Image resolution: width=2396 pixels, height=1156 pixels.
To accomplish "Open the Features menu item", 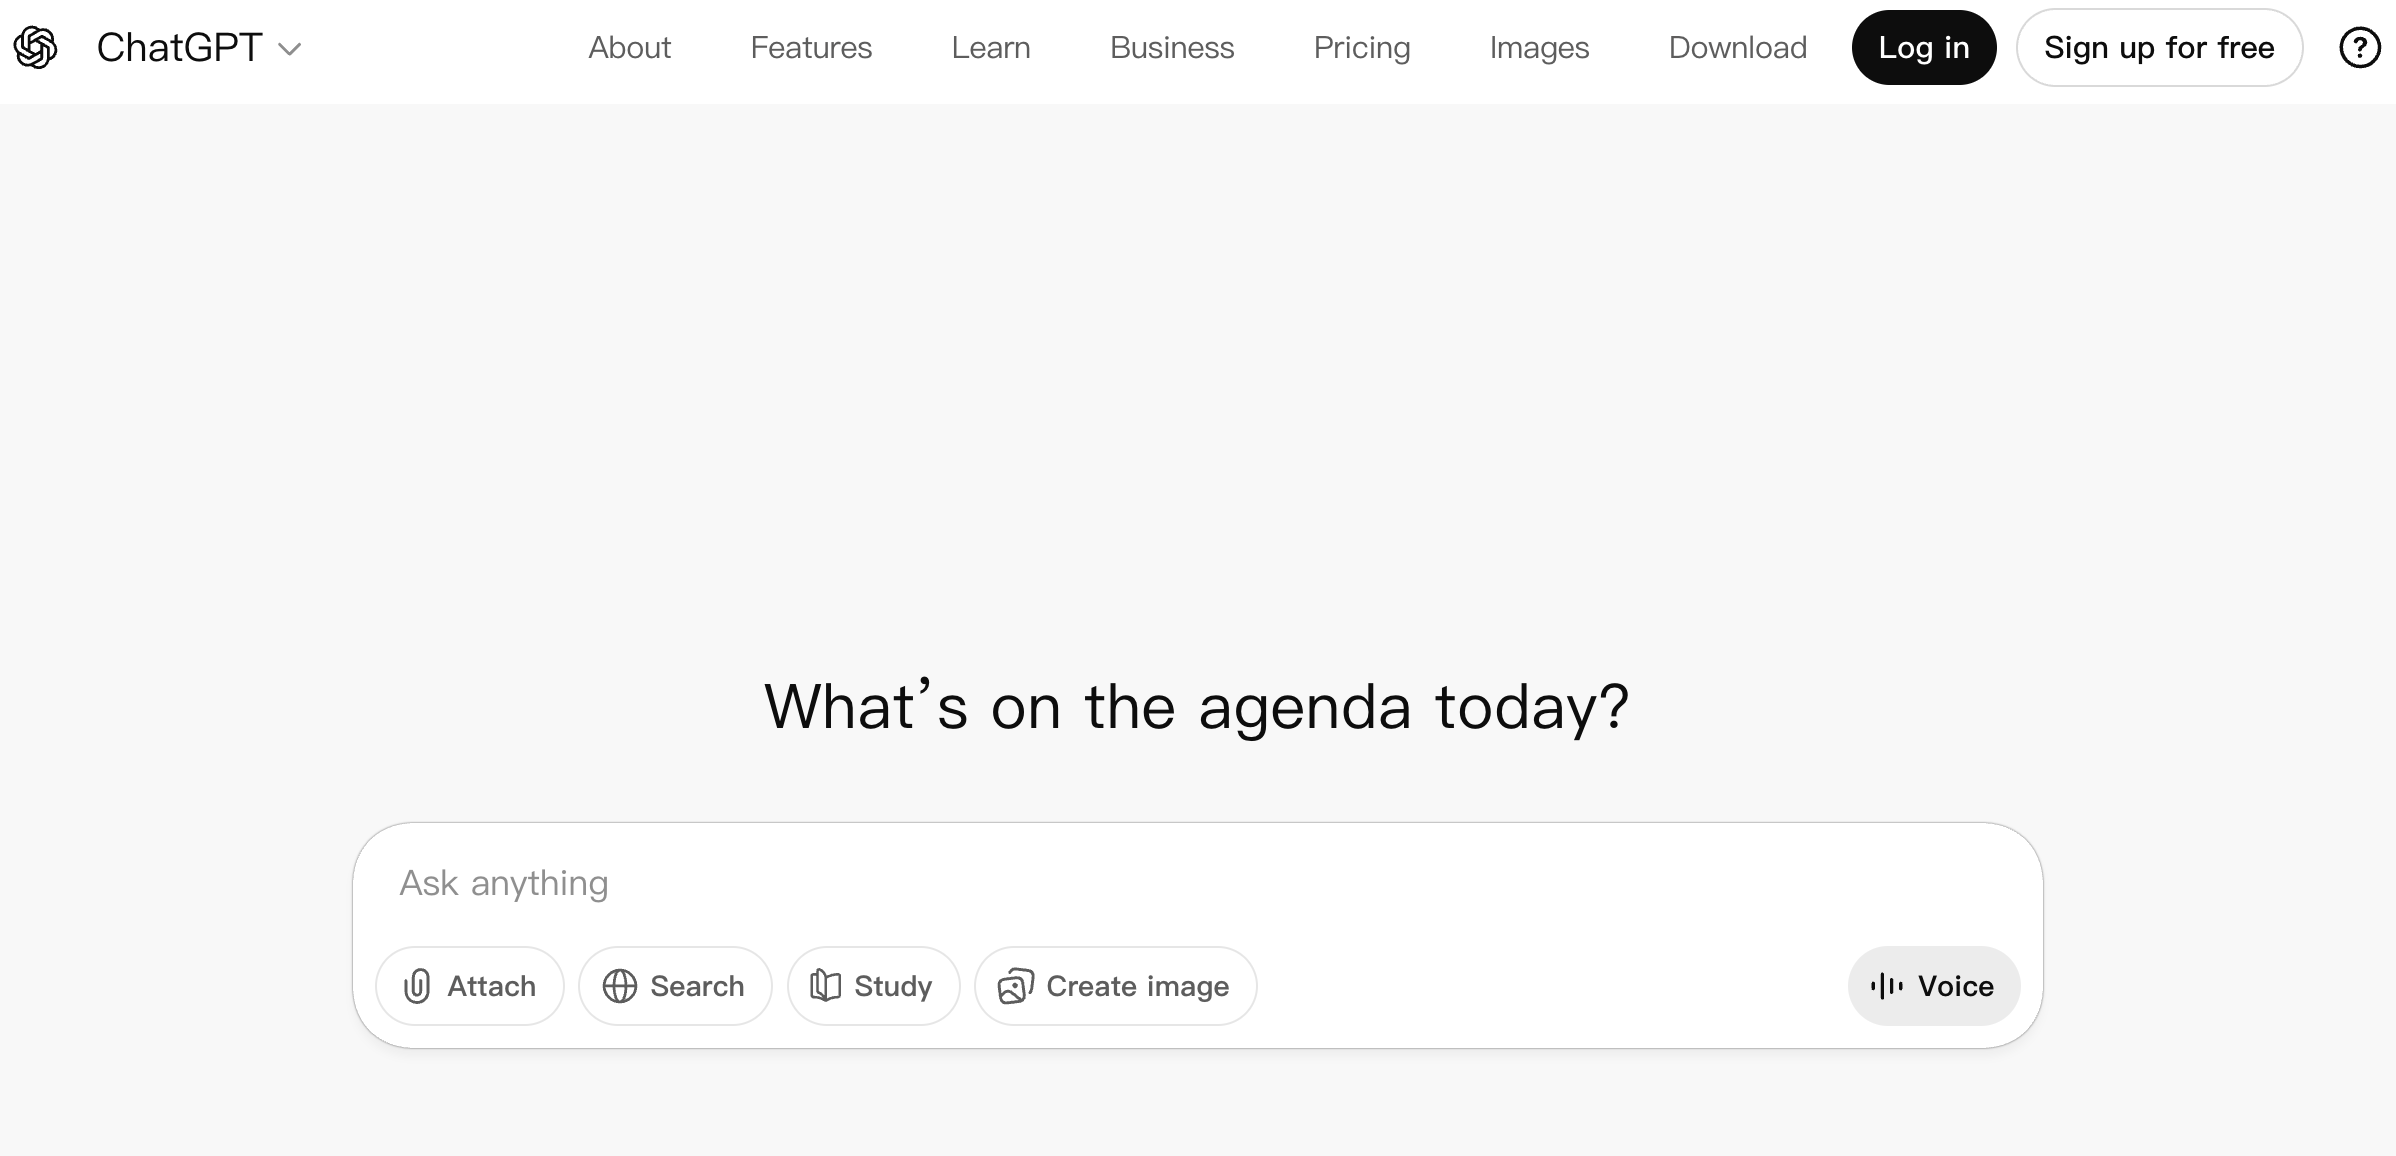I will [811, 48].
